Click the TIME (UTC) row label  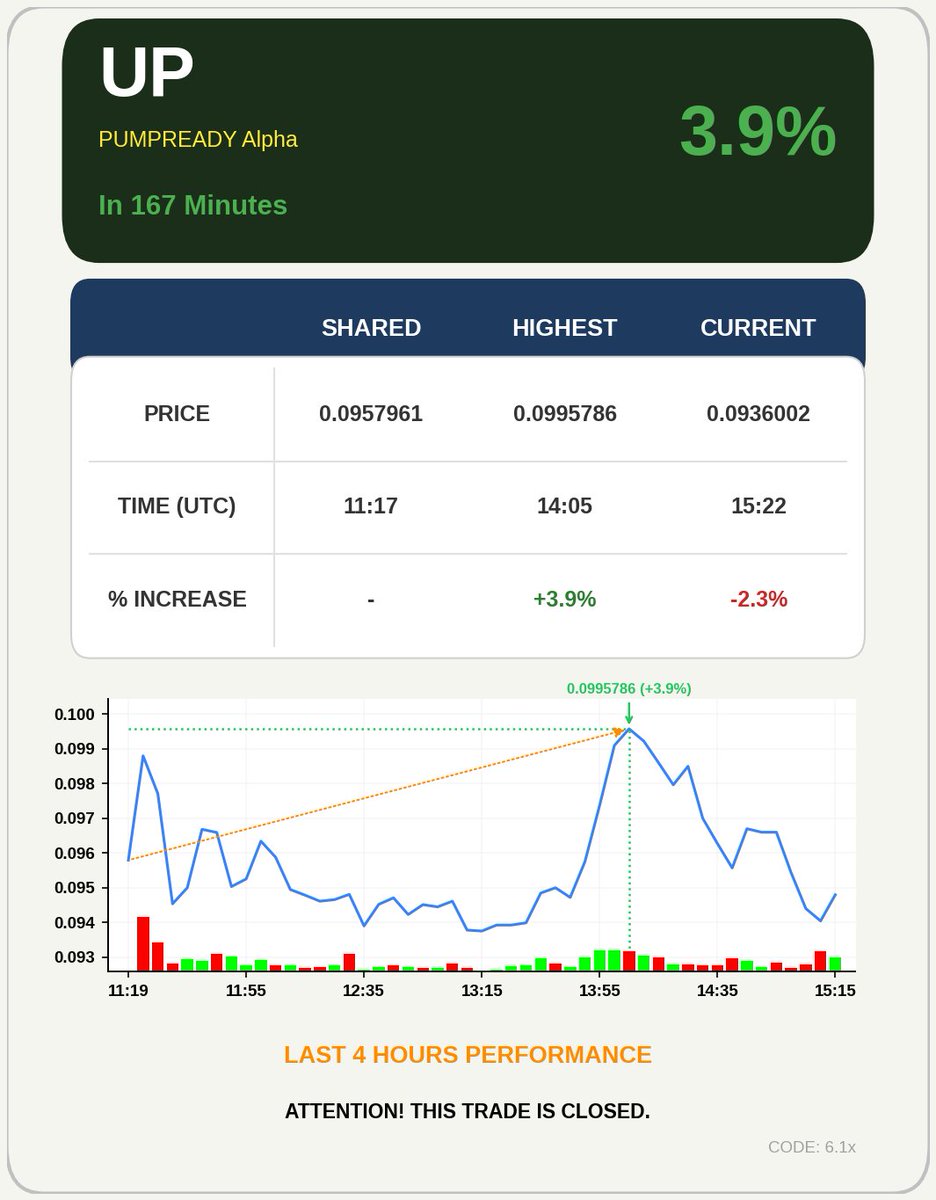tap(177, 506)
